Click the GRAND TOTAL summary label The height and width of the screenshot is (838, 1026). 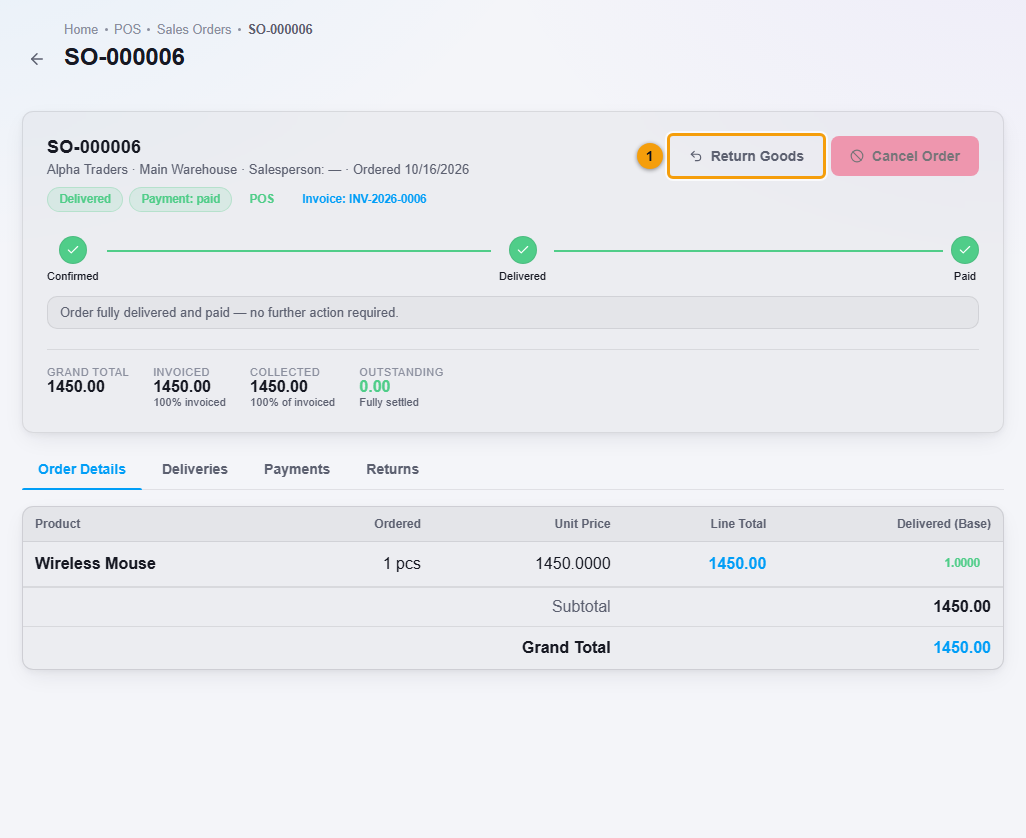pos(88,372)
